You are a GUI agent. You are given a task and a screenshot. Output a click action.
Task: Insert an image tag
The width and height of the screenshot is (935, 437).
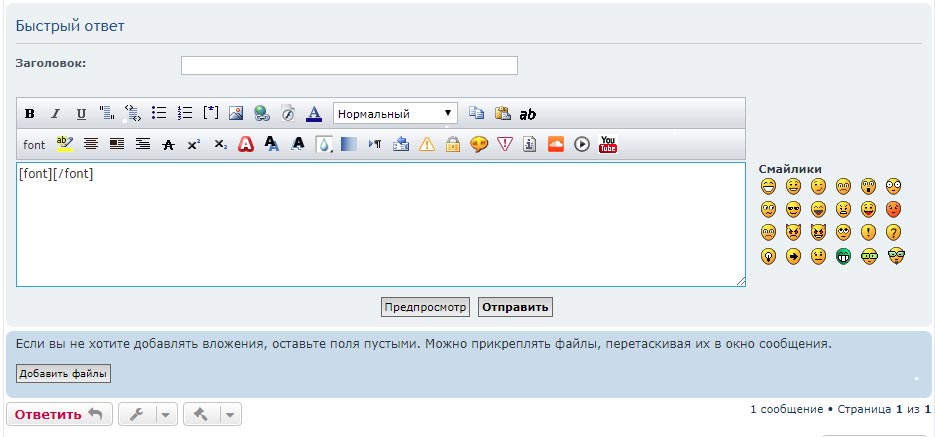pos(236,114)
